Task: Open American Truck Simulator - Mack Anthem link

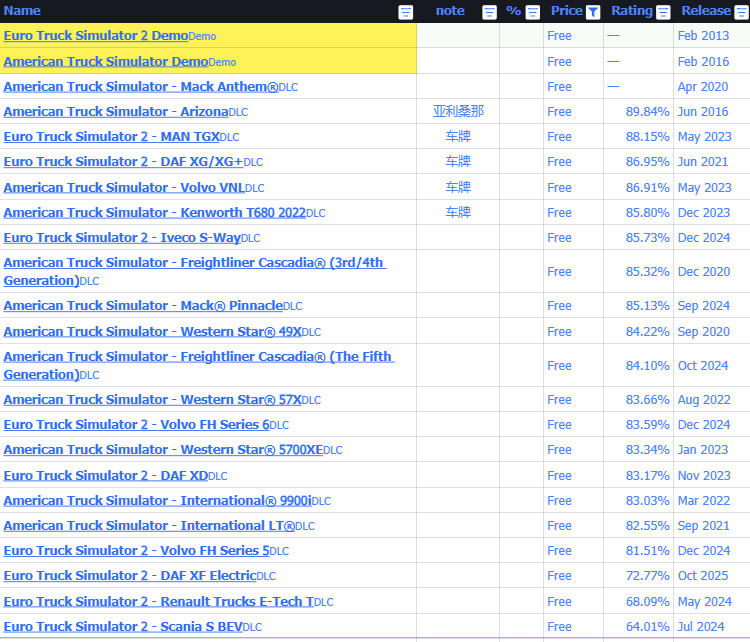Action: 141,87
